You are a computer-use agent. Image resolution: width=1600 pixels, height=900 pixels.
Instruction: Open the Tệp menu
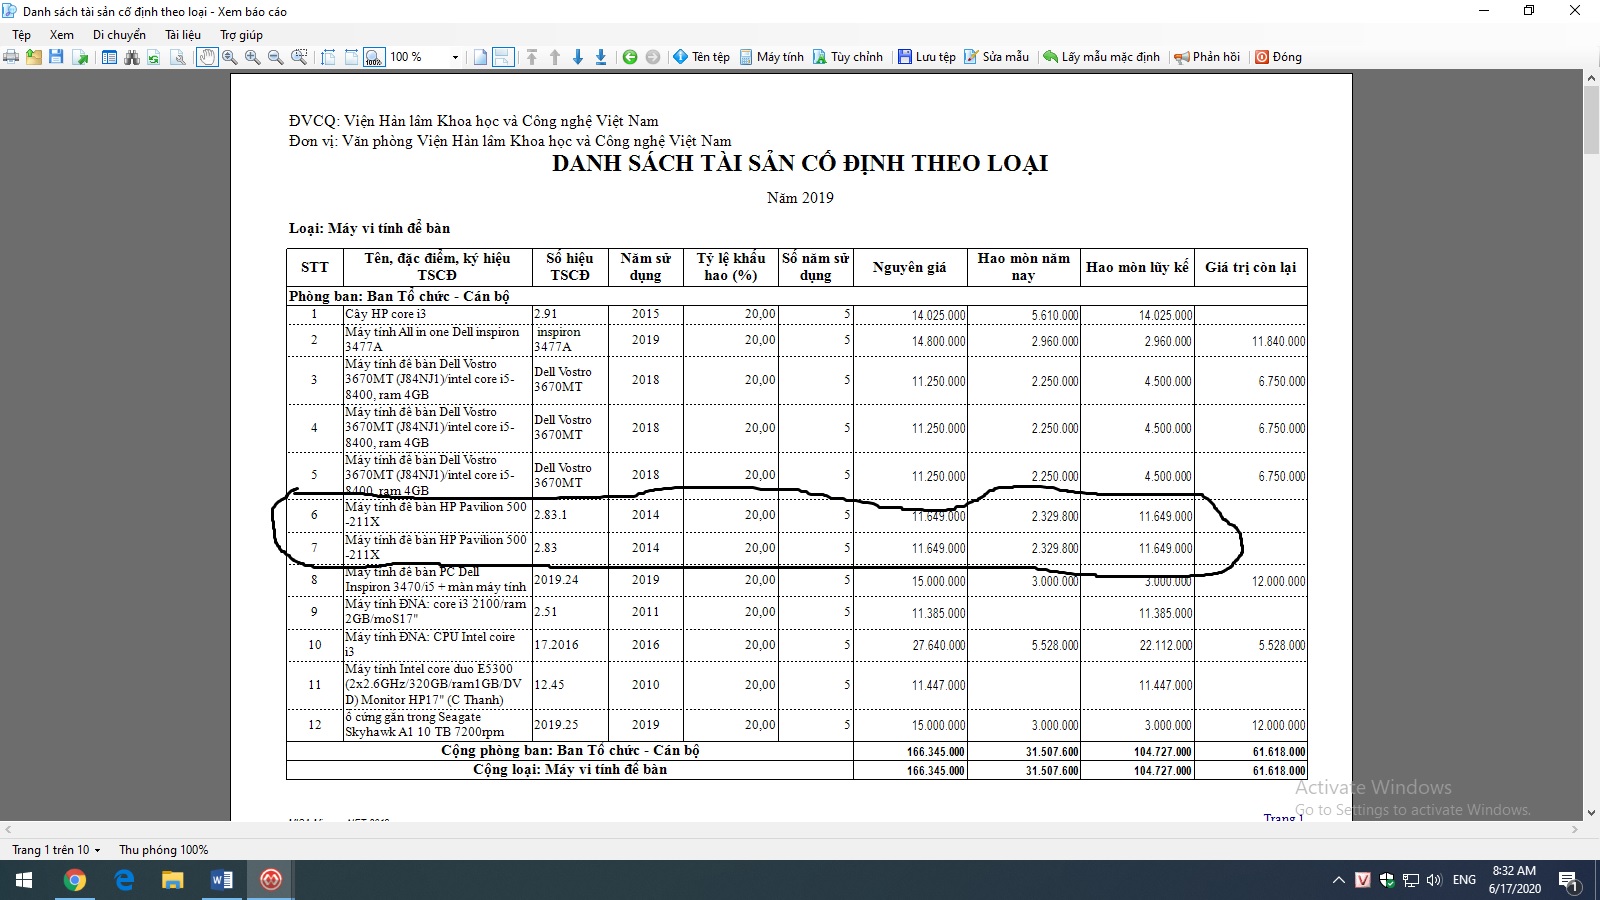tap(21, 35)
